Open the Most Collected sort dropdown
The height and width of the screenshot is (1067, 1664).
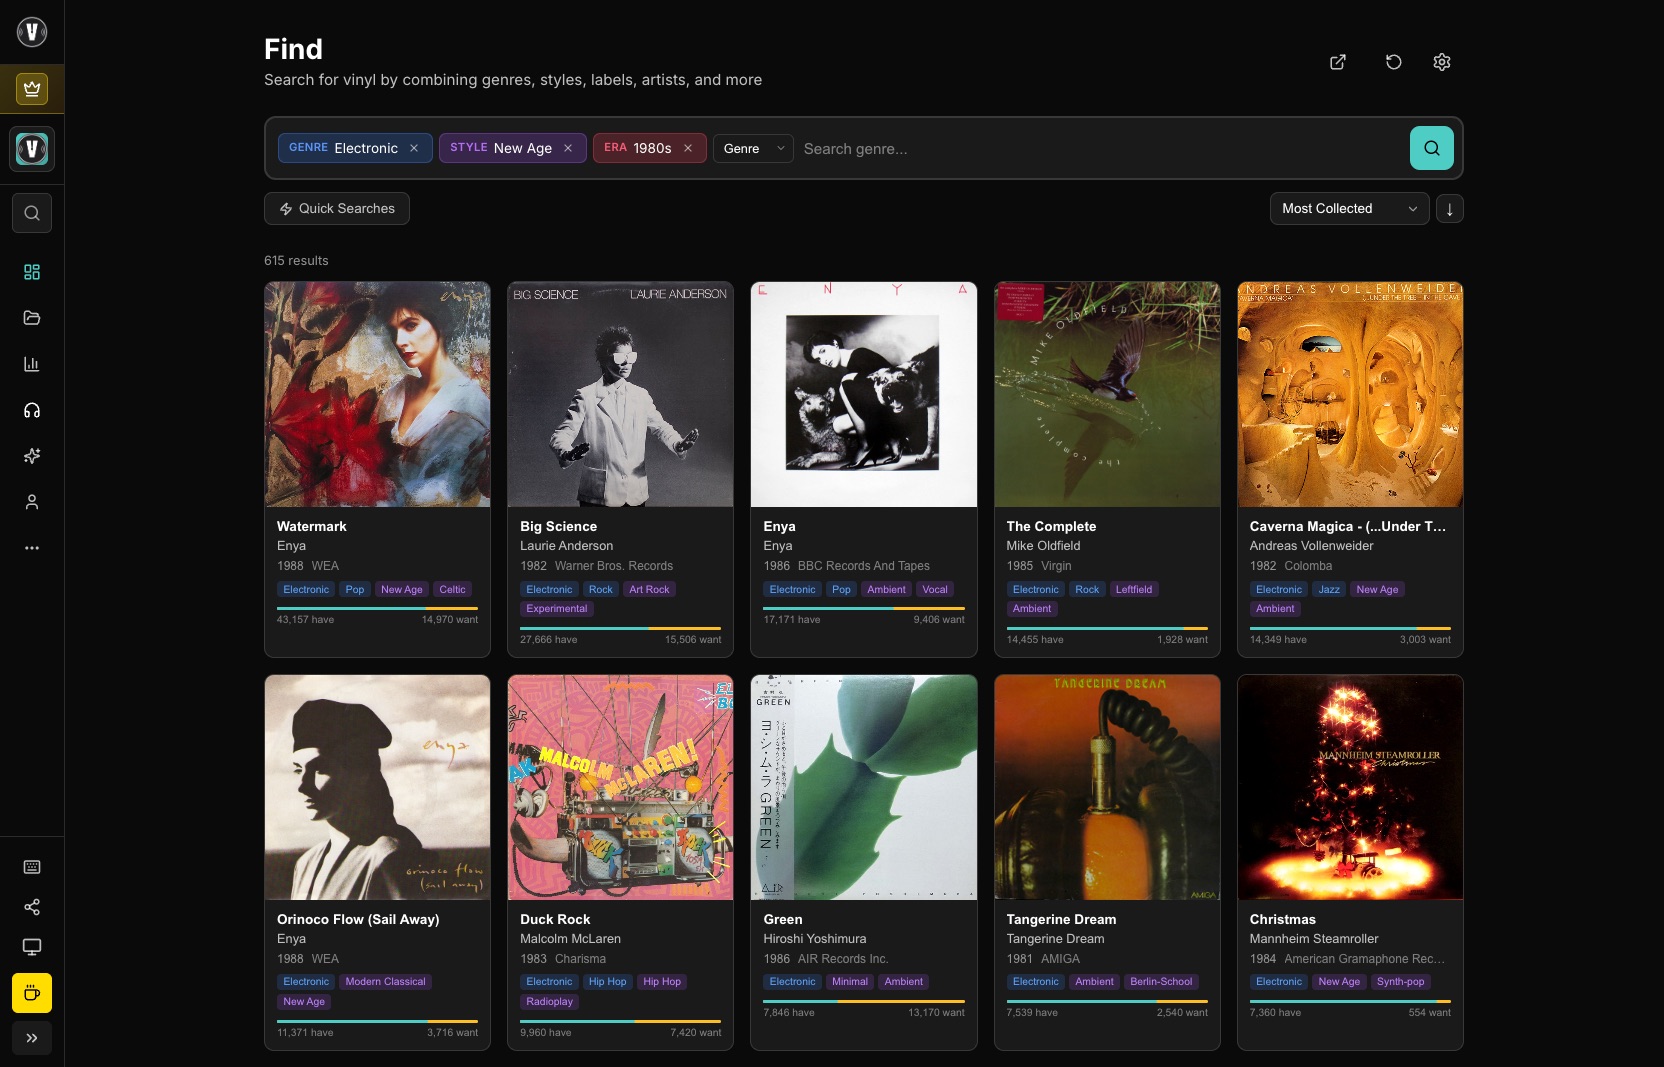click(1348, 209)
